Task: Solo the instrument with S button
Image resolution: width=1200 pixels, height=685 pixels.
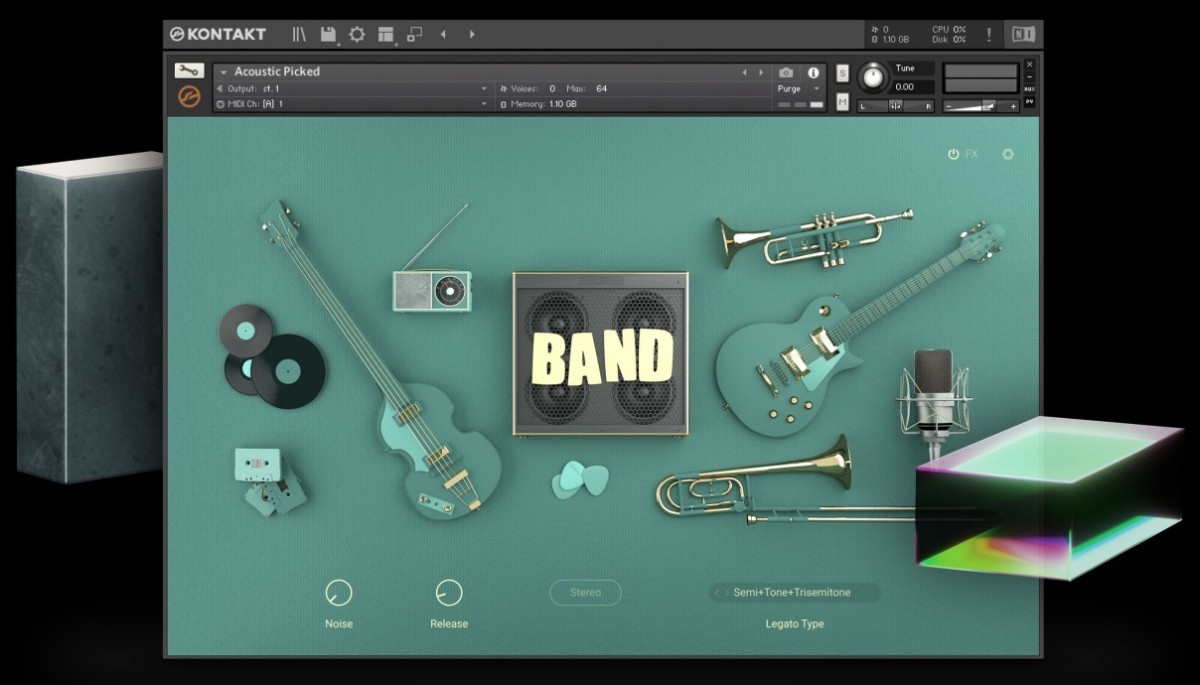Action: click(x=842, y=73)
